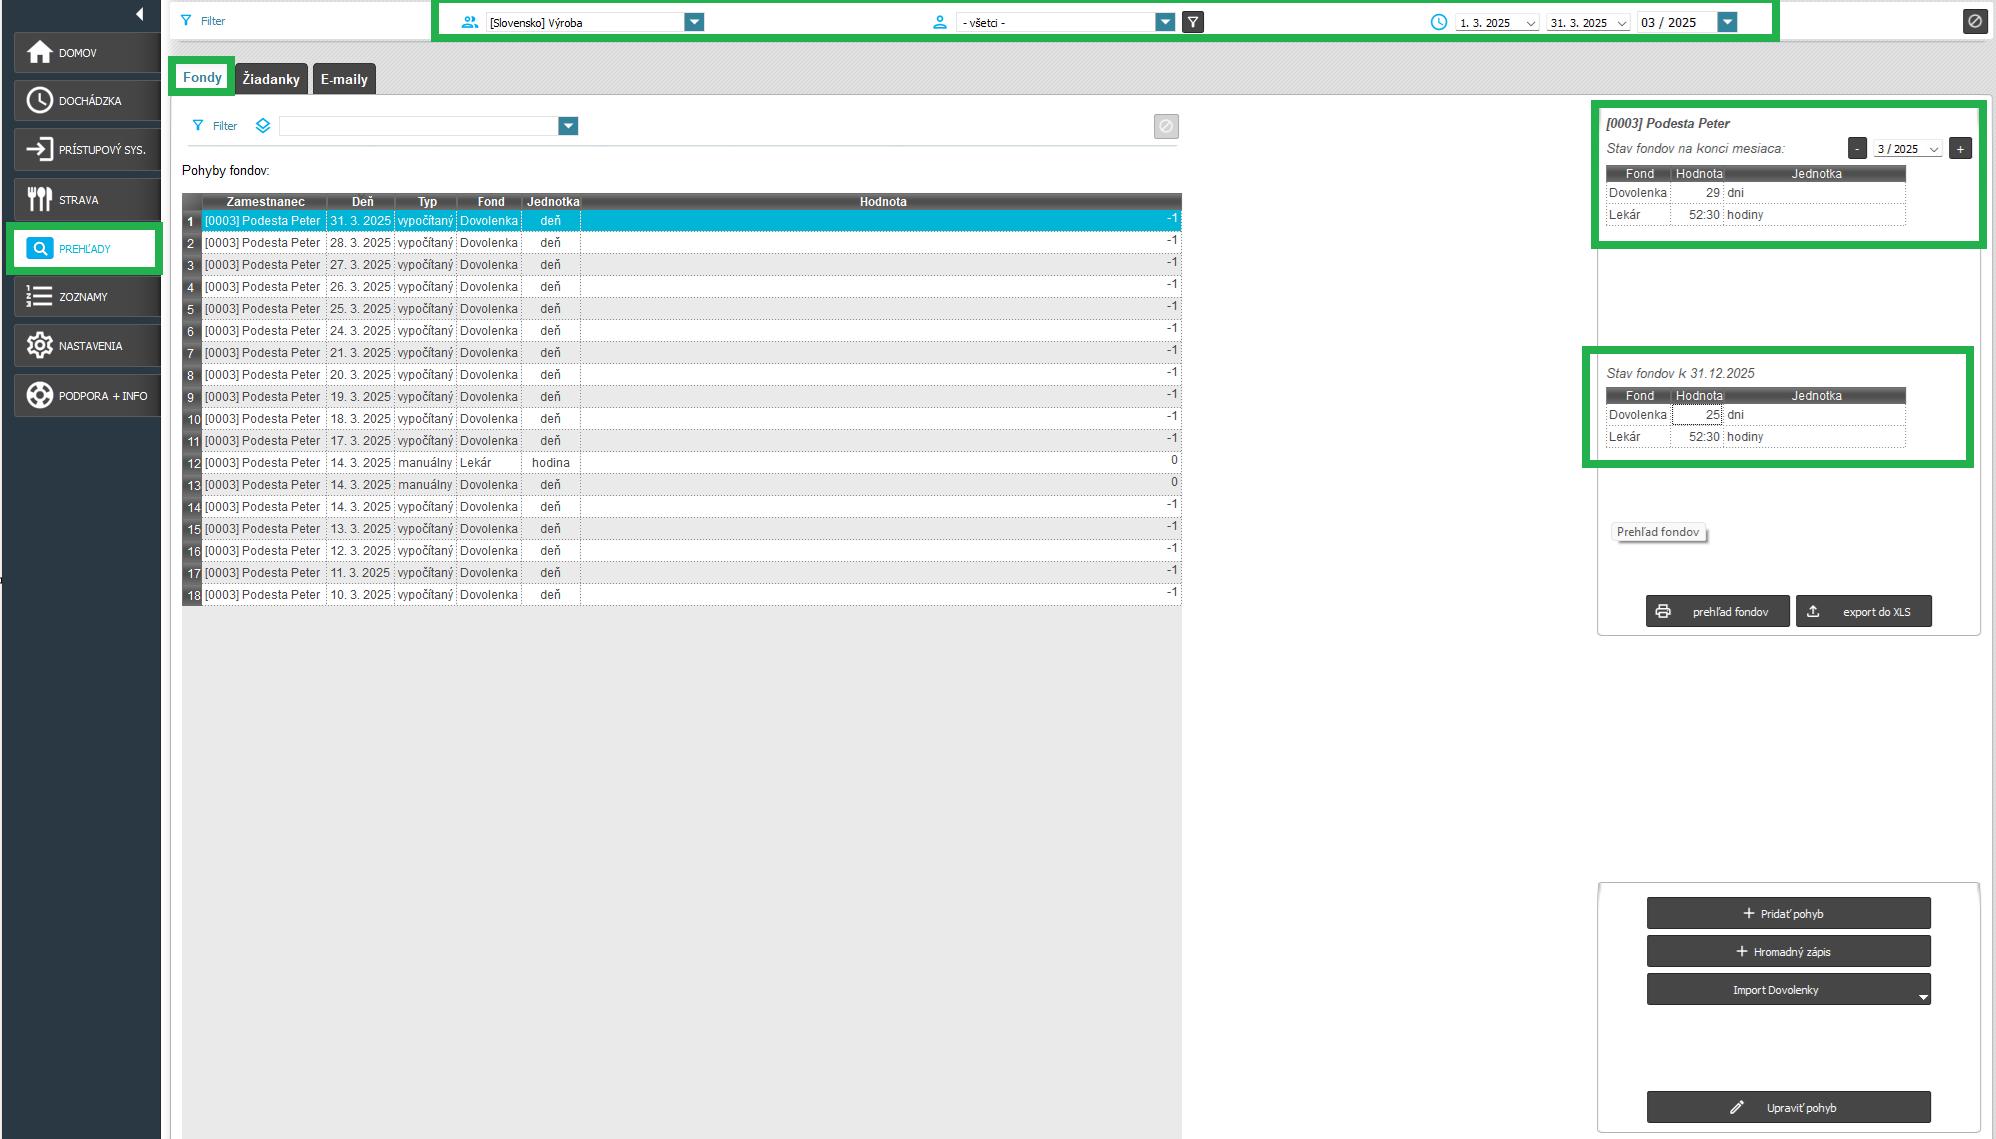Click the Pridať pohyb button

point(1788,913)
